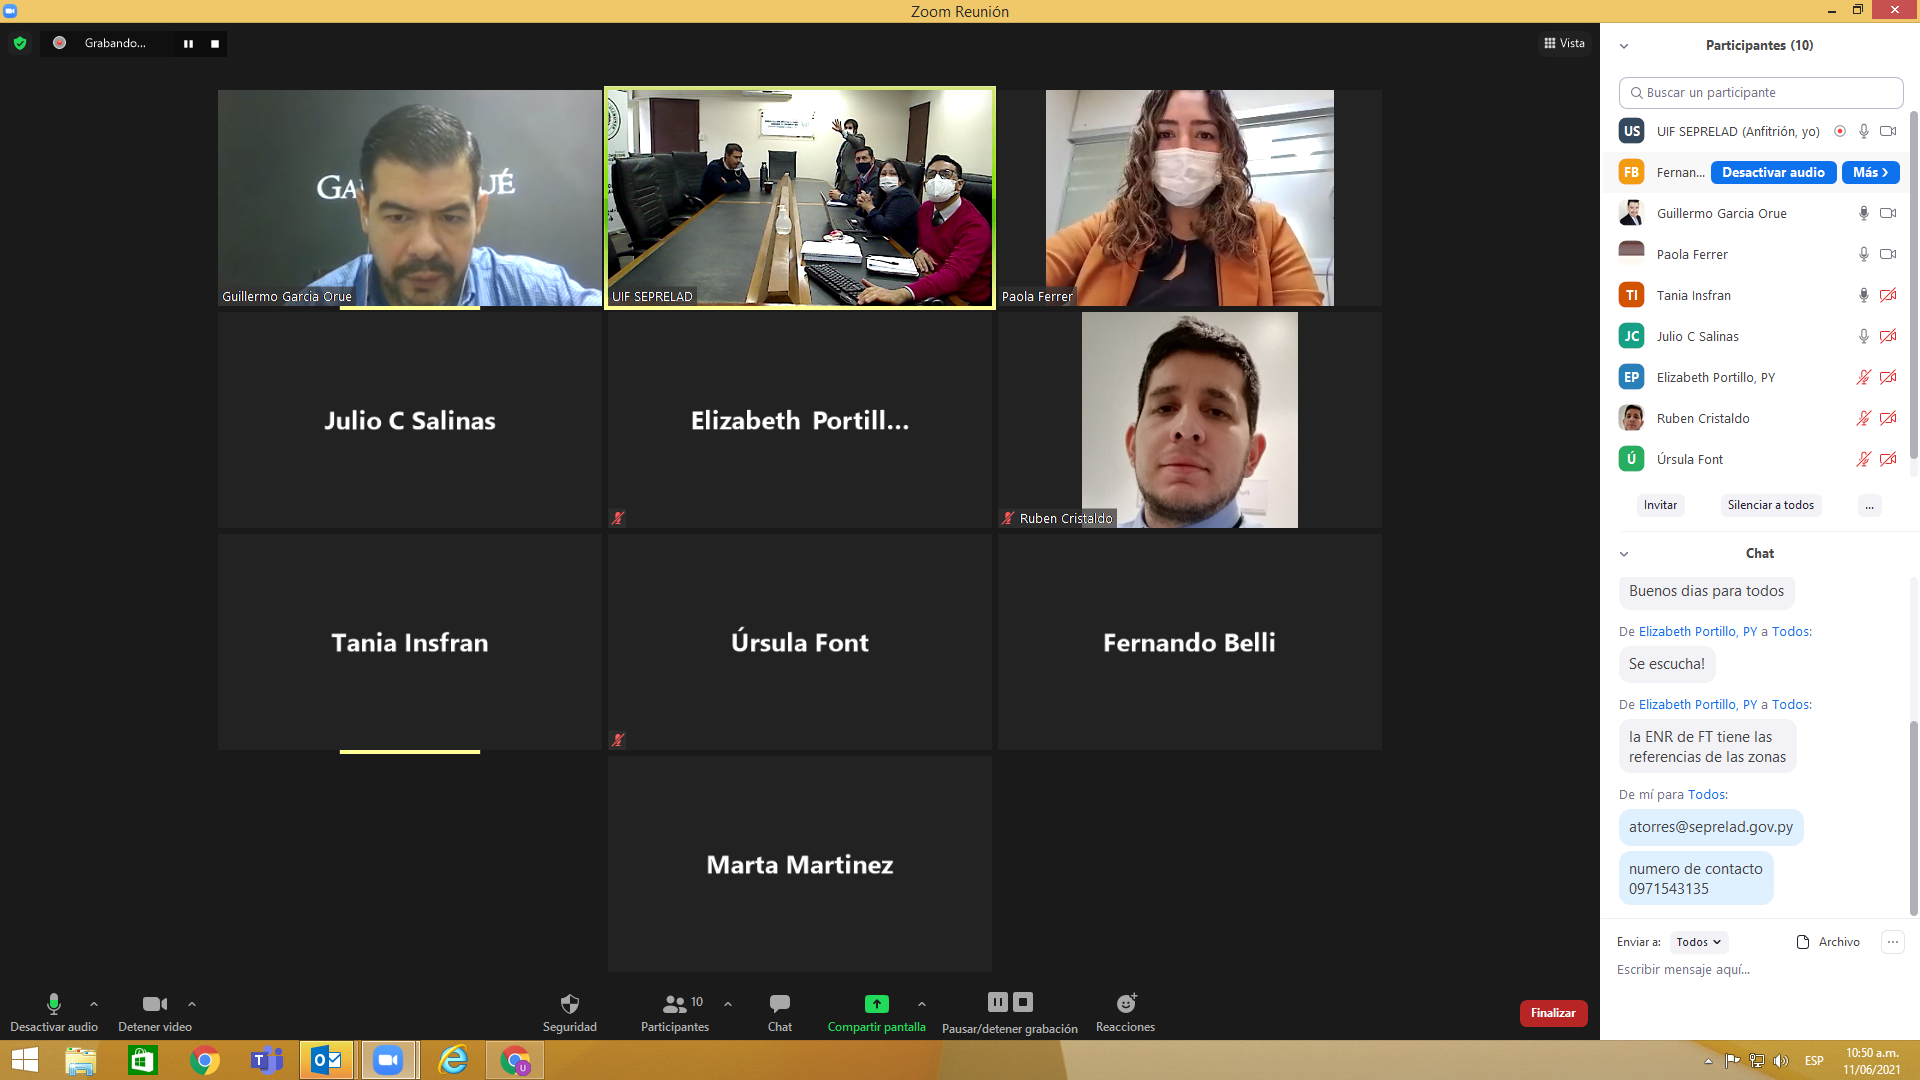Image resolution: width=1920 pixels, height=1080 pixels.
Task: Open the Seguridad shield icon
Action: [x=570, y=1004]
